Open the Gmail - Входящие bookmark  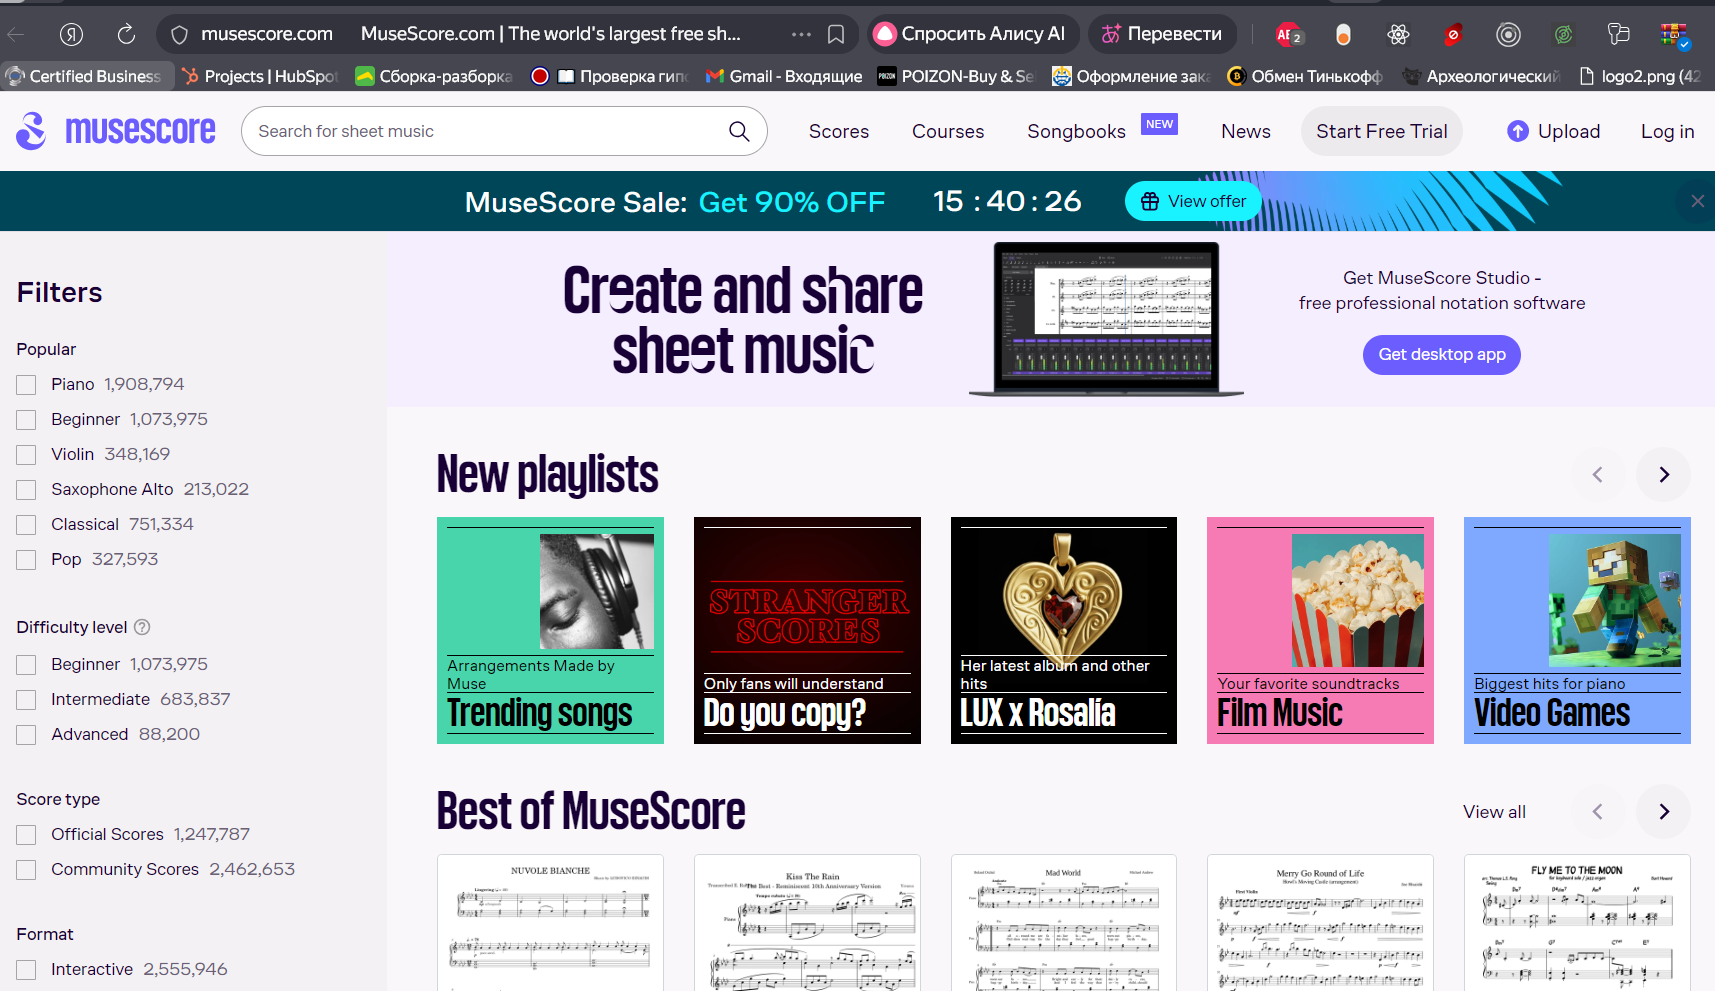(x=783, y=76)
